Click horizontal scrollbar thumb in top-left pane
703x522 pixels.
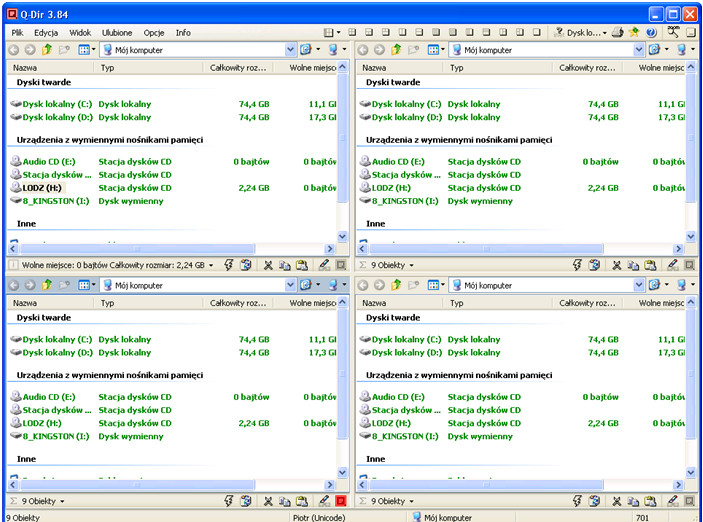point(137,248)
